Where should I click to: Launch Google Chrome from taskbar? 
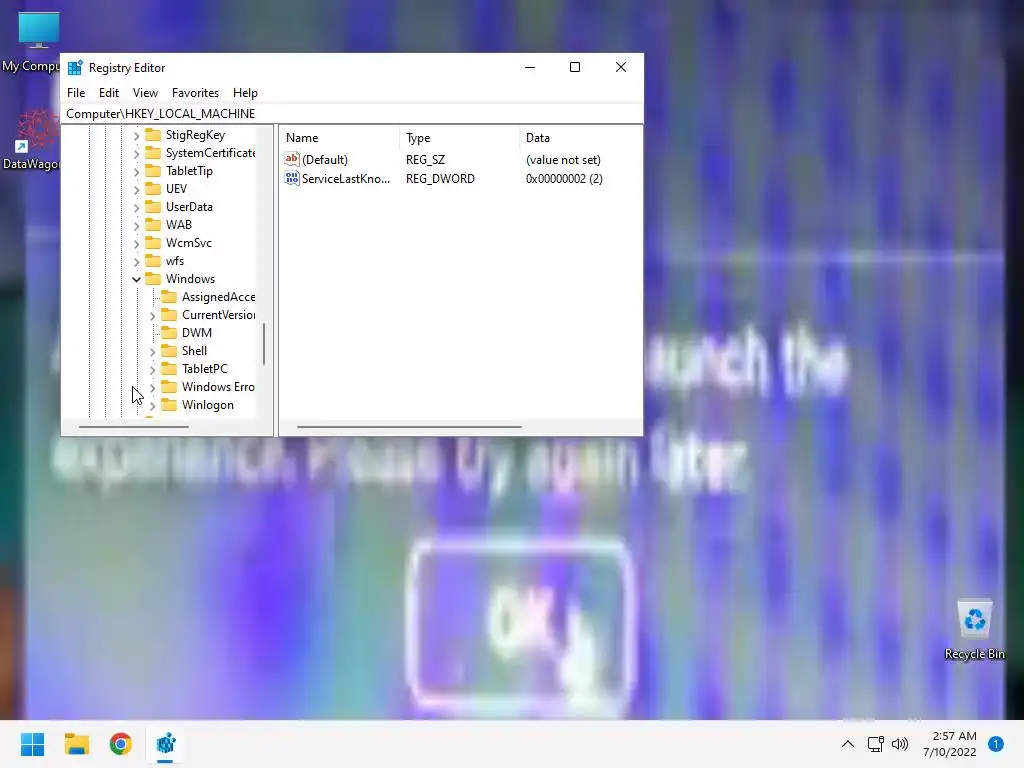(121, 744)
